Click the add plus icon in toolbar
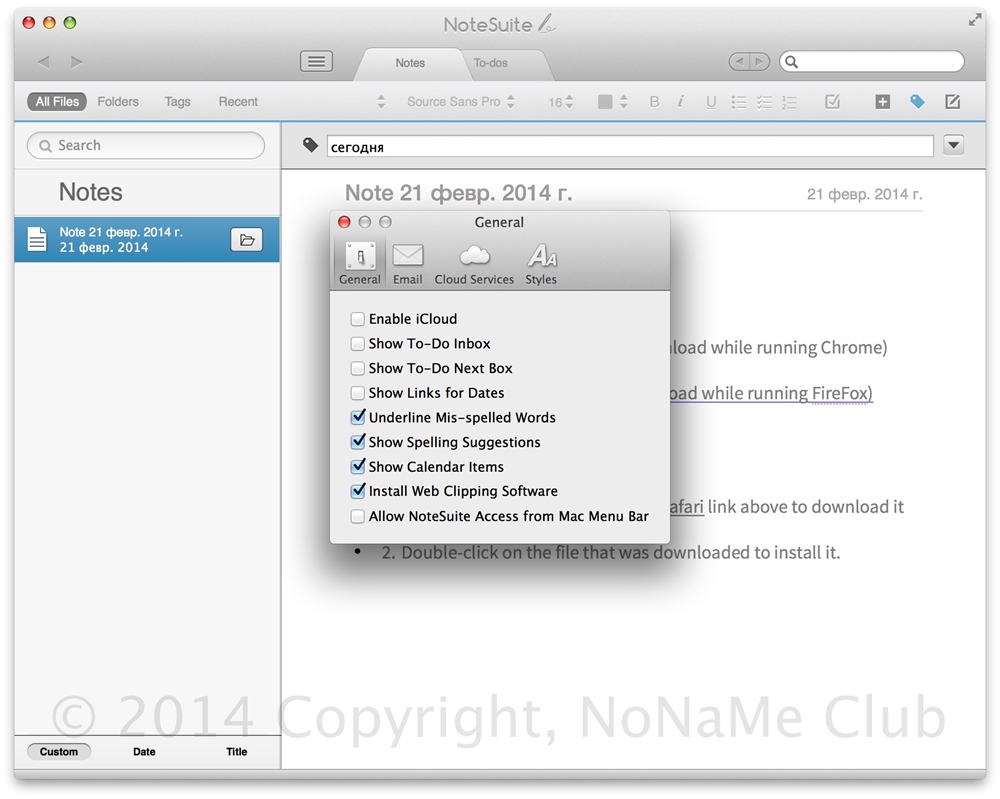 pyautogui.click(x=882, y=101)
